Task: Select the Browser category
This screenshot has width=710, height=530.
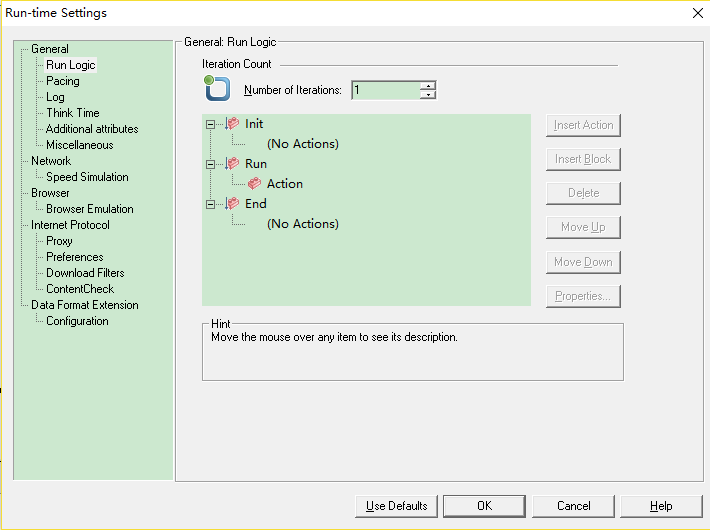Action: 50,193
